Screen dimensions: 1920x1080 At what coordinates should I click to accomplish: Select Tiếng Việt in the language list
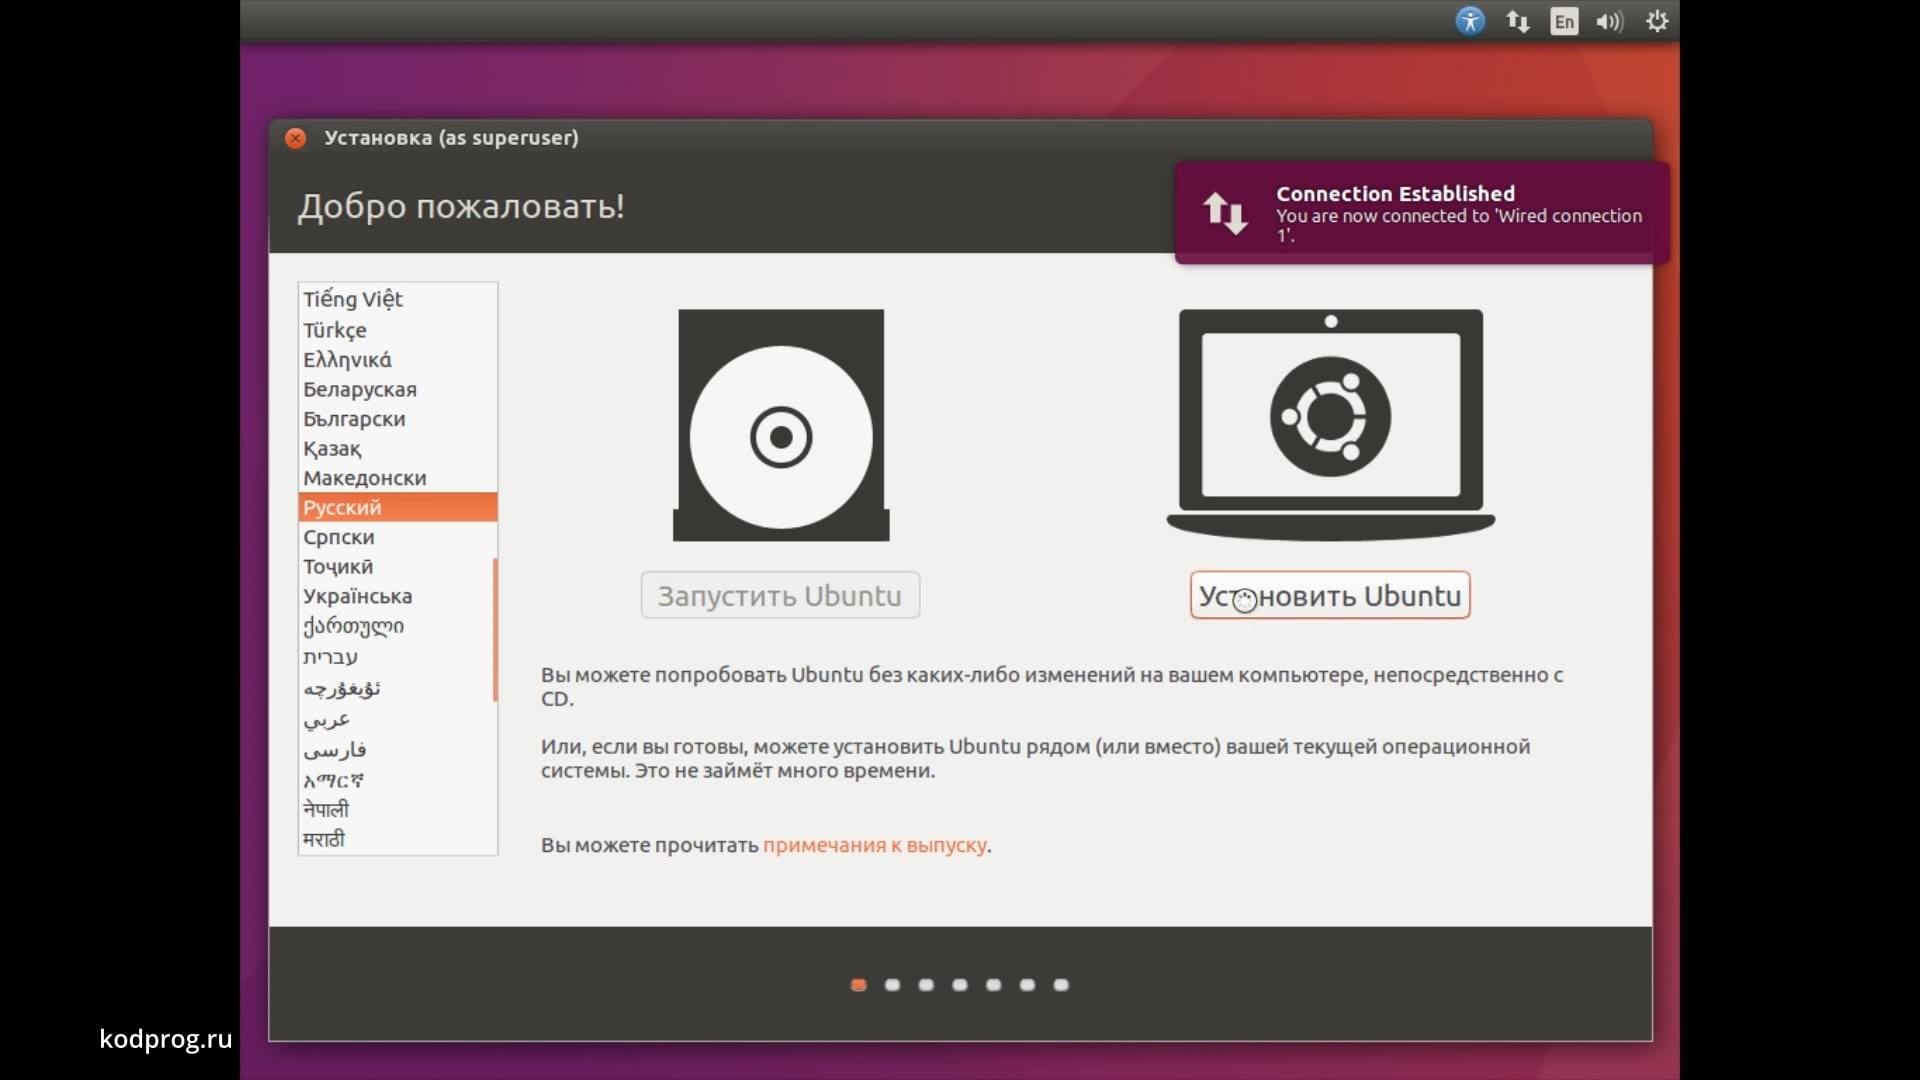[398, 299]
